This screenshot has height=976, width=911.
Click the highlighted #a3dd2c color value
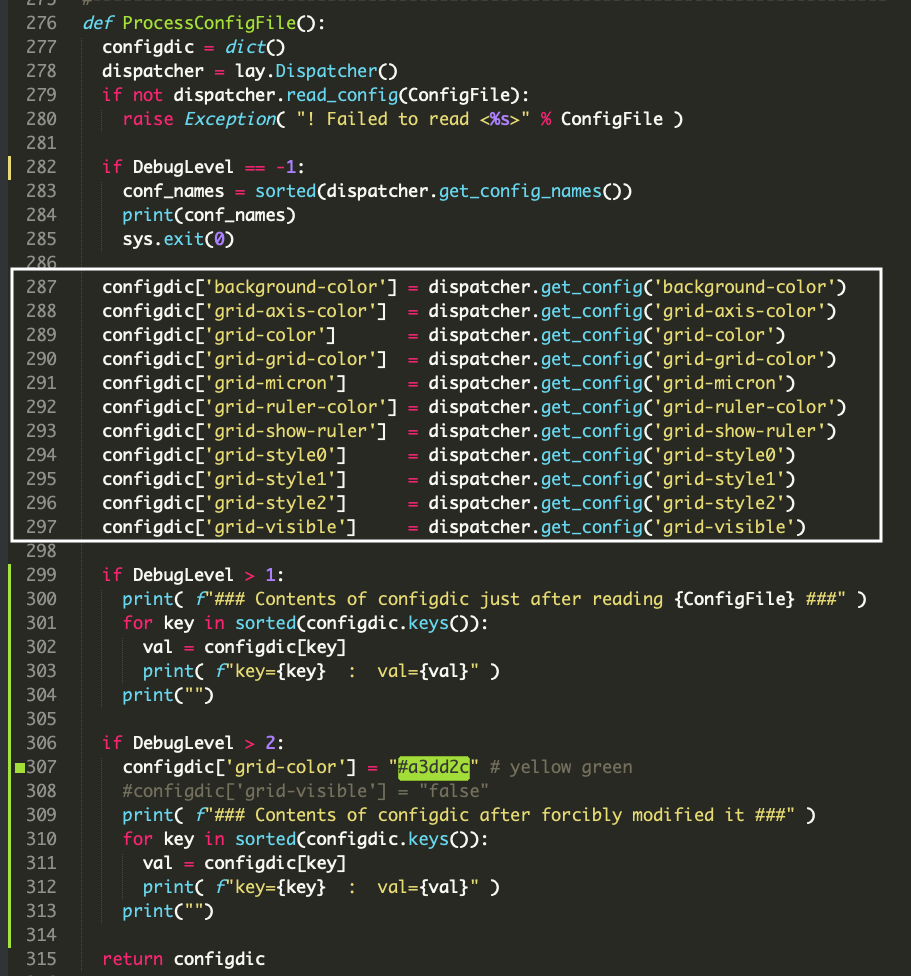point(434,767)
